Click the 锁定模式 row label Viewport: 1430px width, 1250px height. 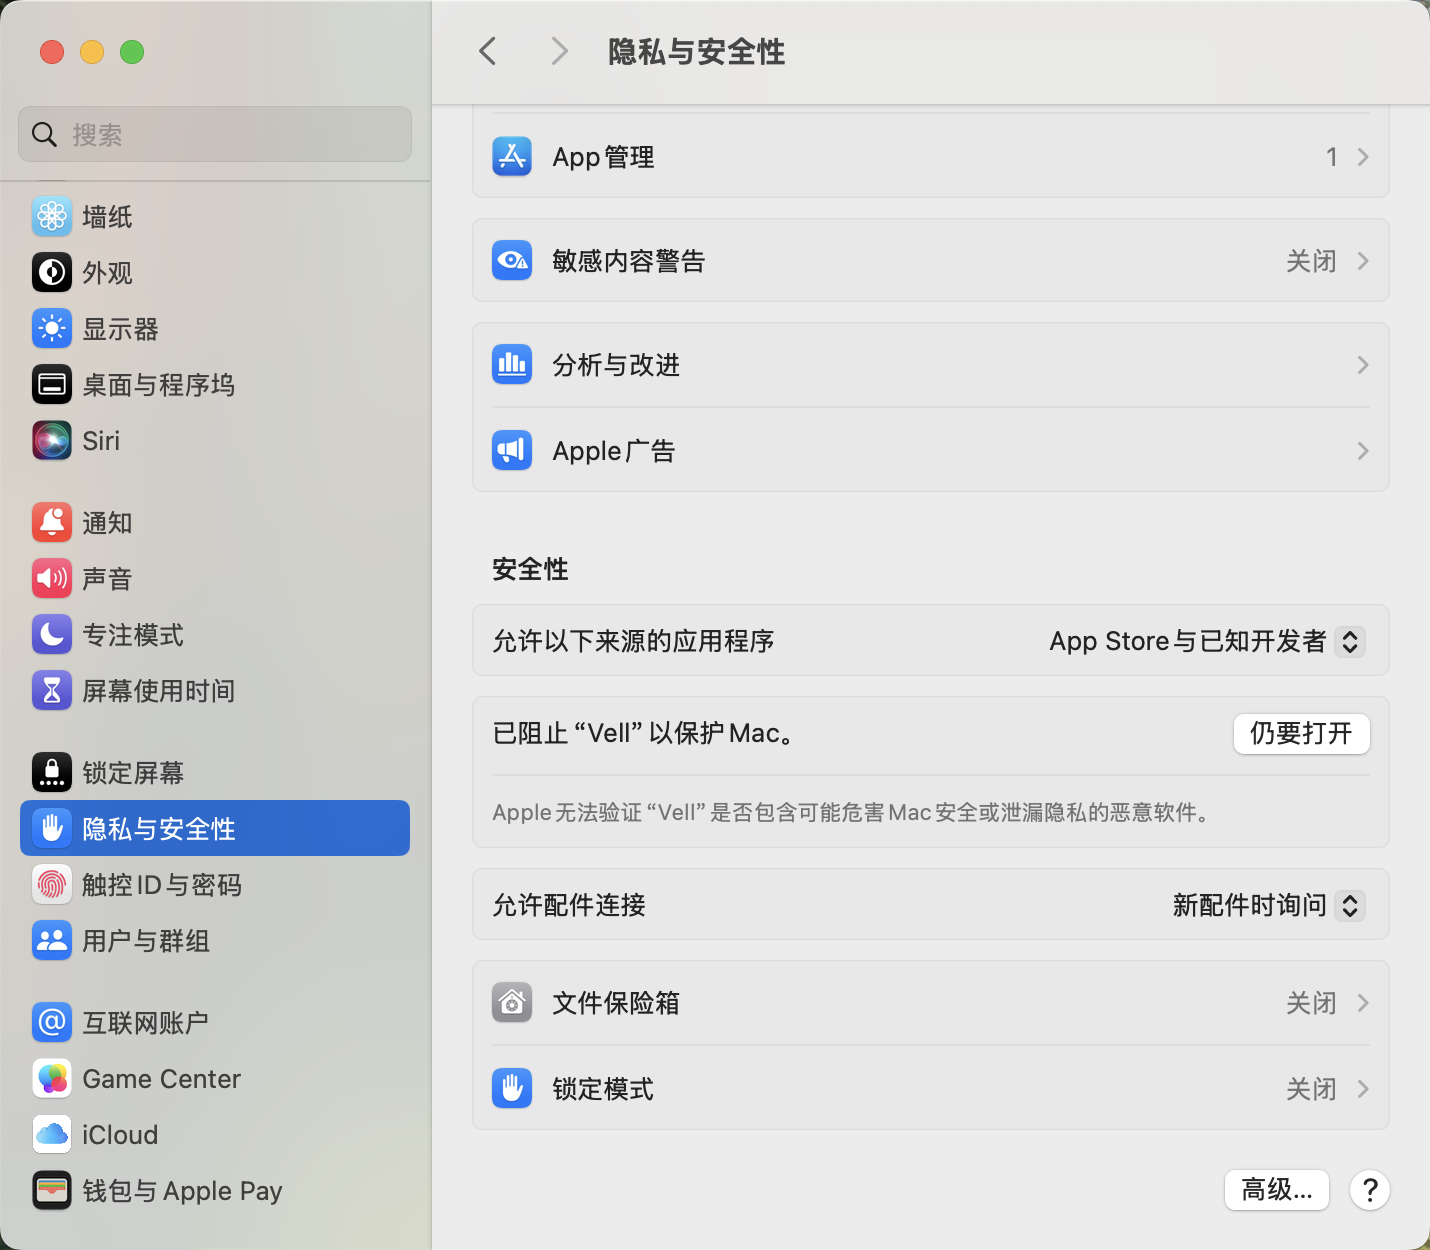pyautogui.click(x=603, y=1089)
